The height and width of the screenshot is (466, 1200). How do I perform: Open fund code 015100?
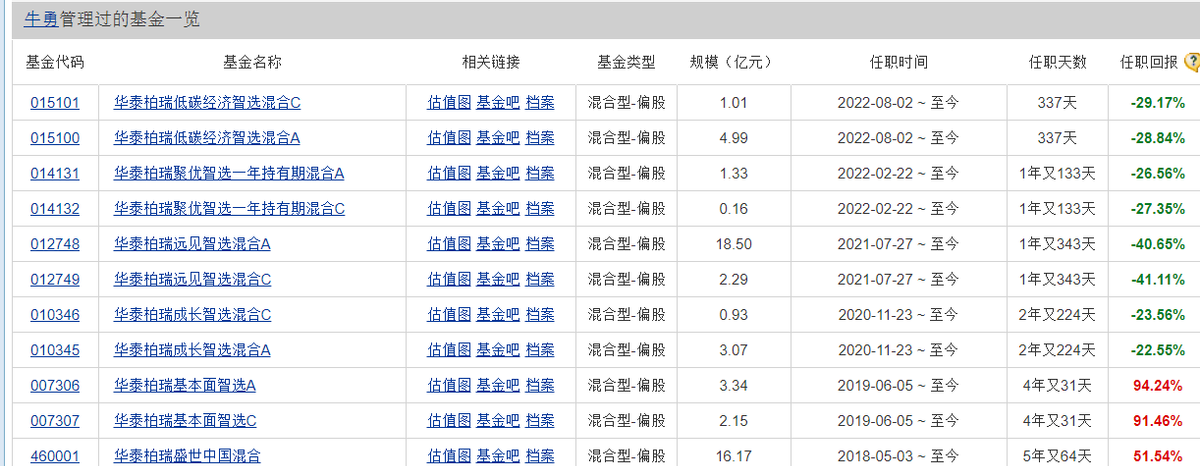pyautogui.click(x=55, y=137)
